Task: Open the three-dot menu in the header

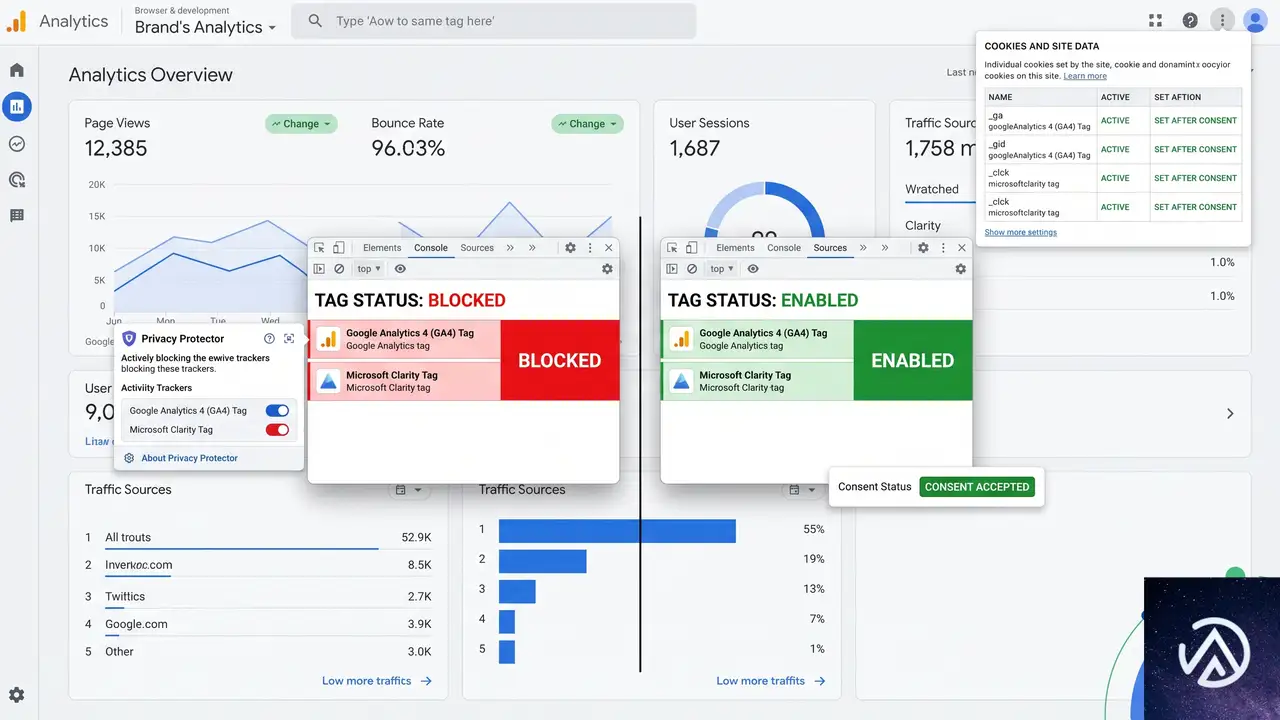Action: (x=1222, y=20)
